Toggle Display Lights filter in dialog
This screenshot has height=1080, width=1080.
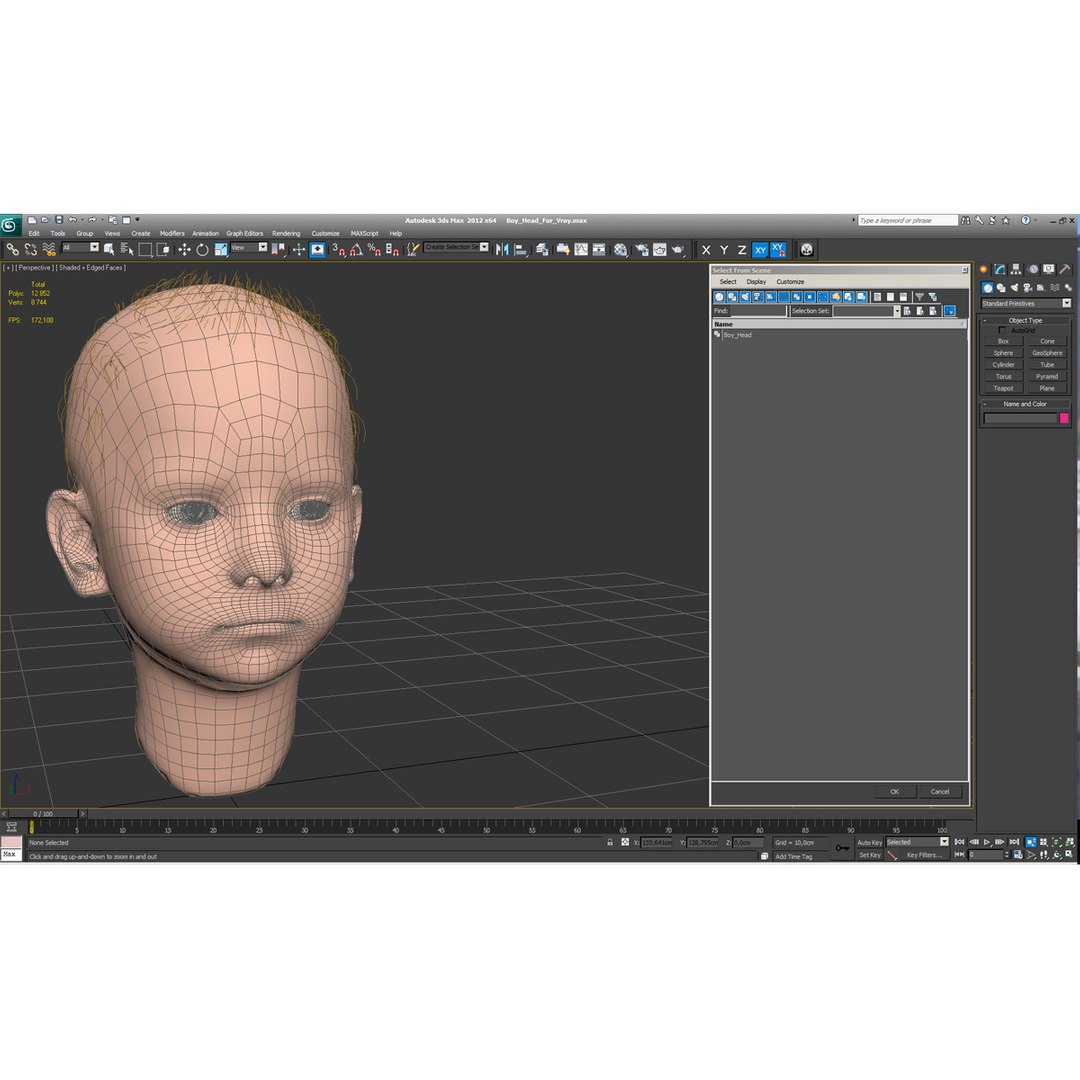(x=745, y=297)
